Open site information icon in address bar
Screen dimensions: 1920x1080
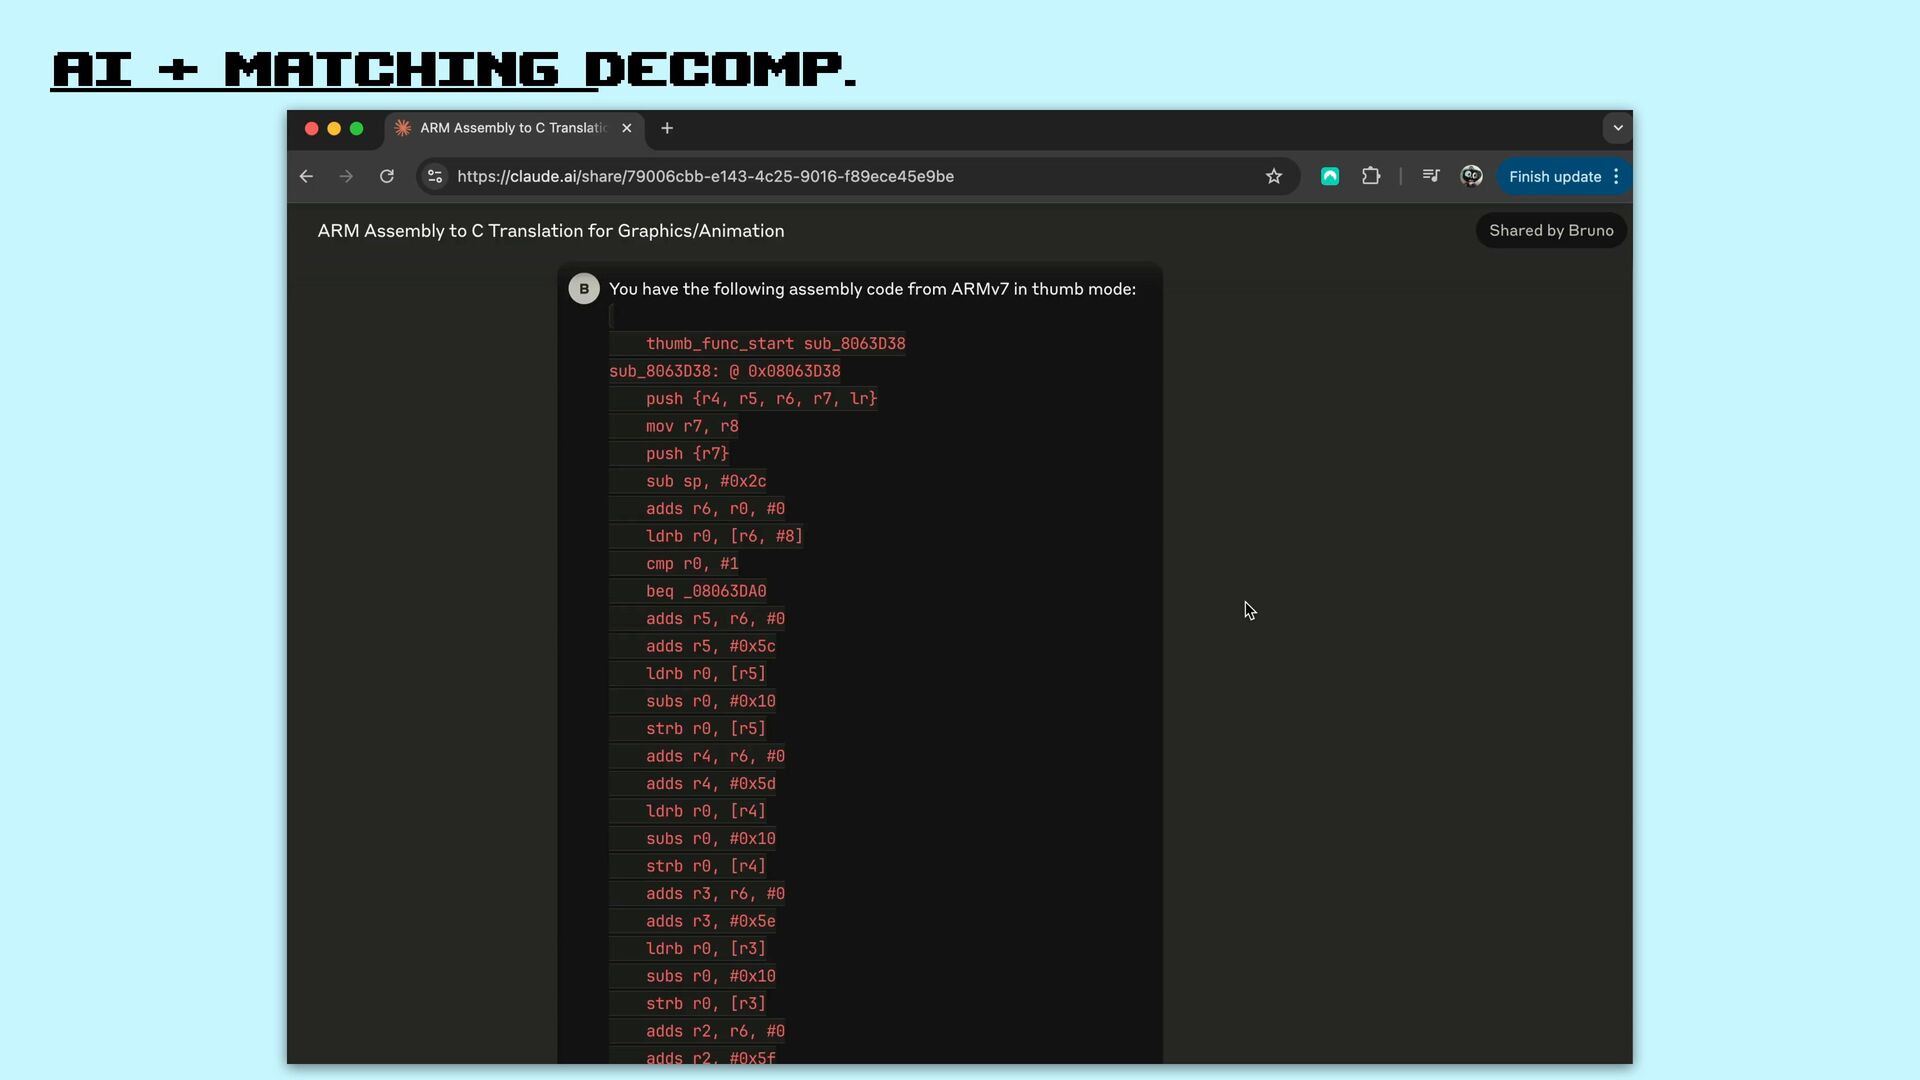435,177
